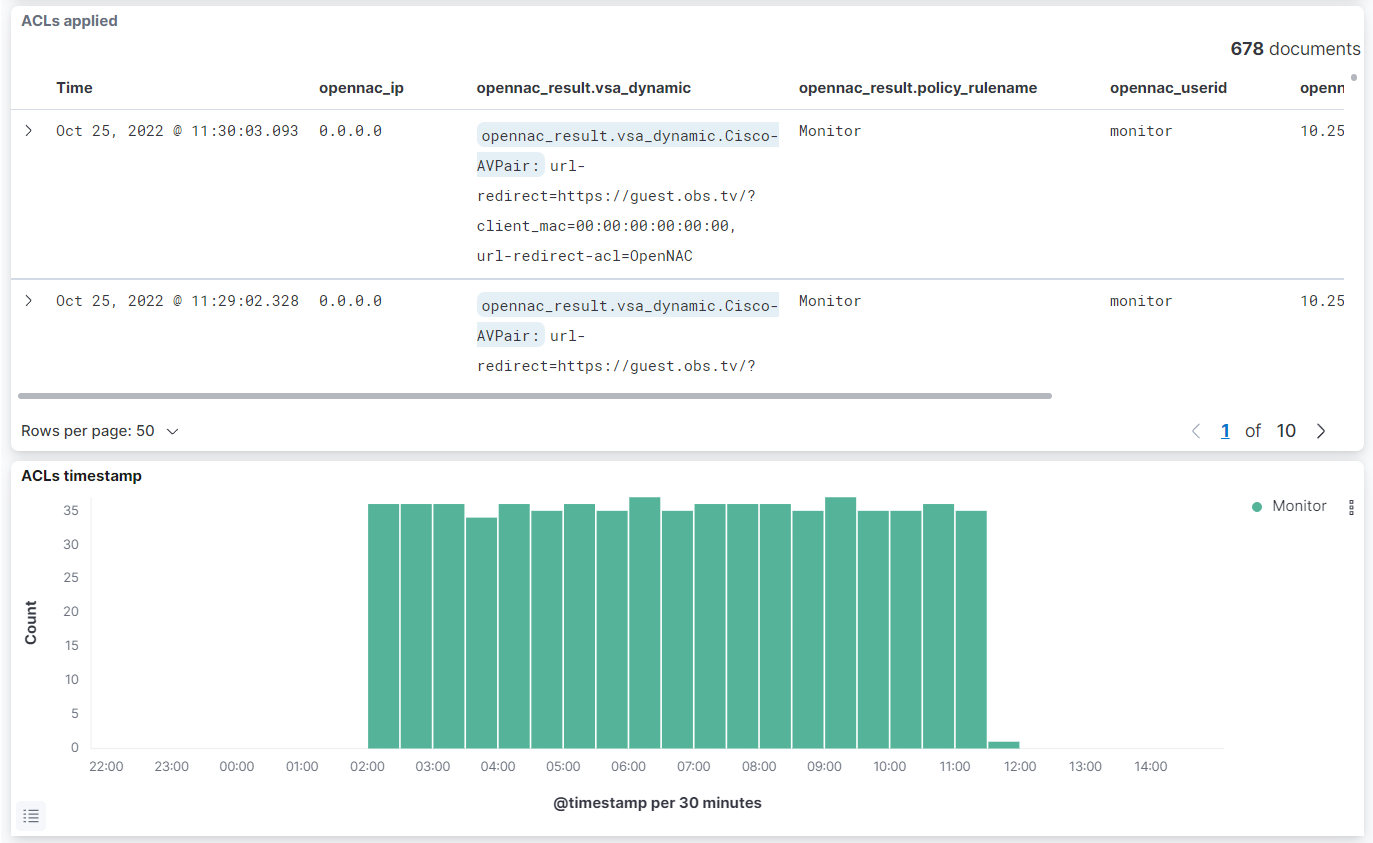This screenshot has height=843, width=1373.
Task: Click the tiny bar just before 12:00
Action: click(x=1003, y=744)
